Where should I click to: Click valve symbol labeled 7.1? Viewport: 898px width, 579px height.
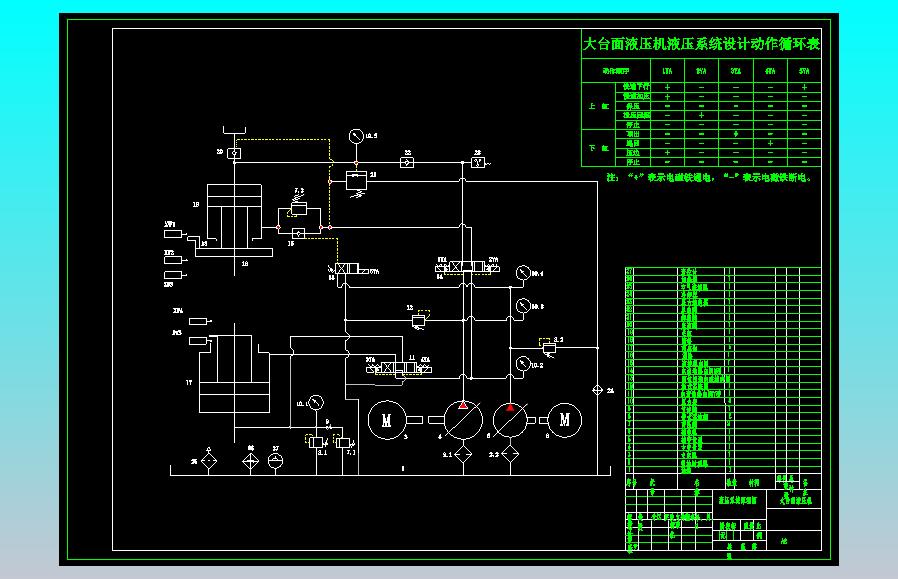click(343, 442)
